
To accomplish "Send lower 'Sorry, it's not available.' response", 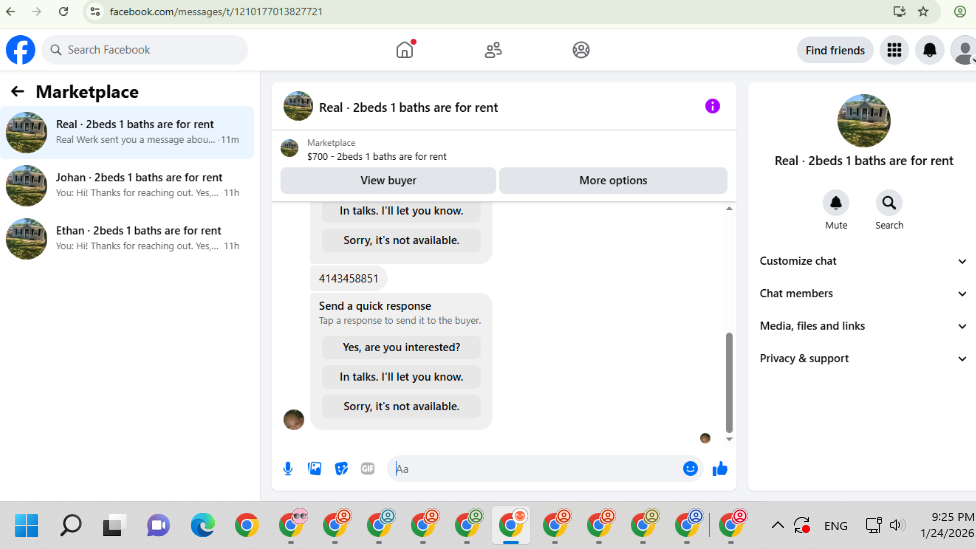I will (x=401, y=406).
